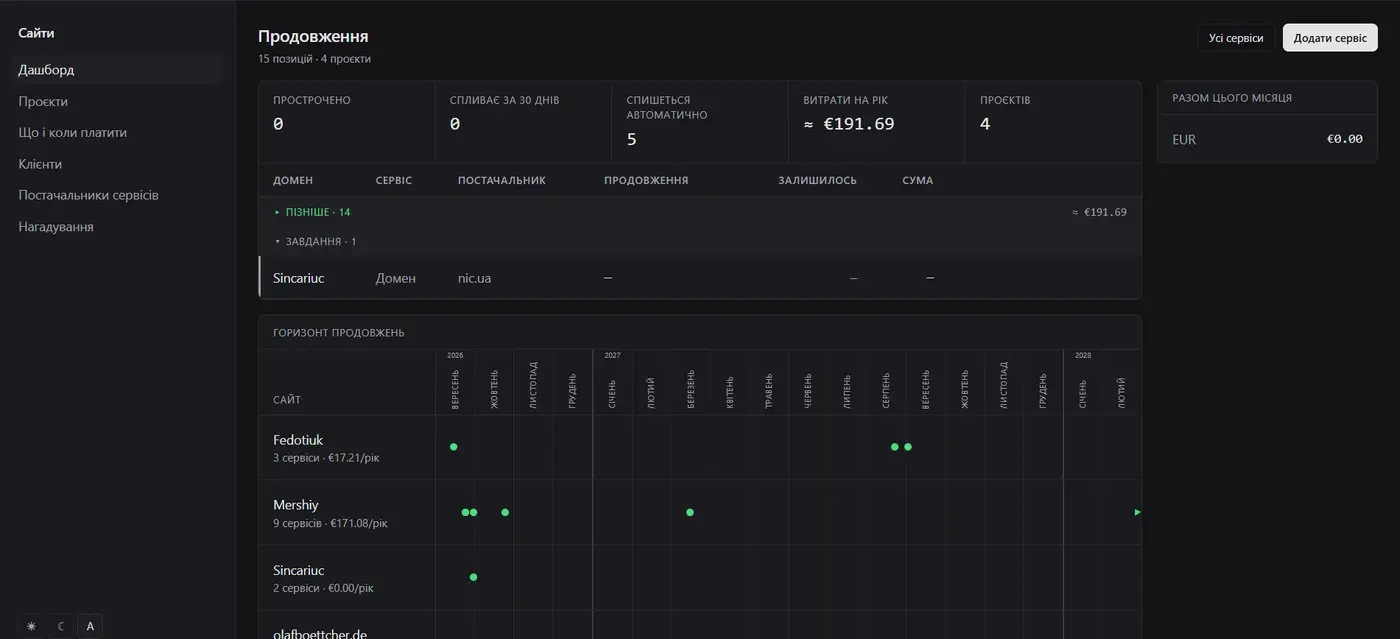Click the КВІТЕНЬ month header
Image resolution: width=1400 pixels, height=639 pixels.
click(730, 391)
